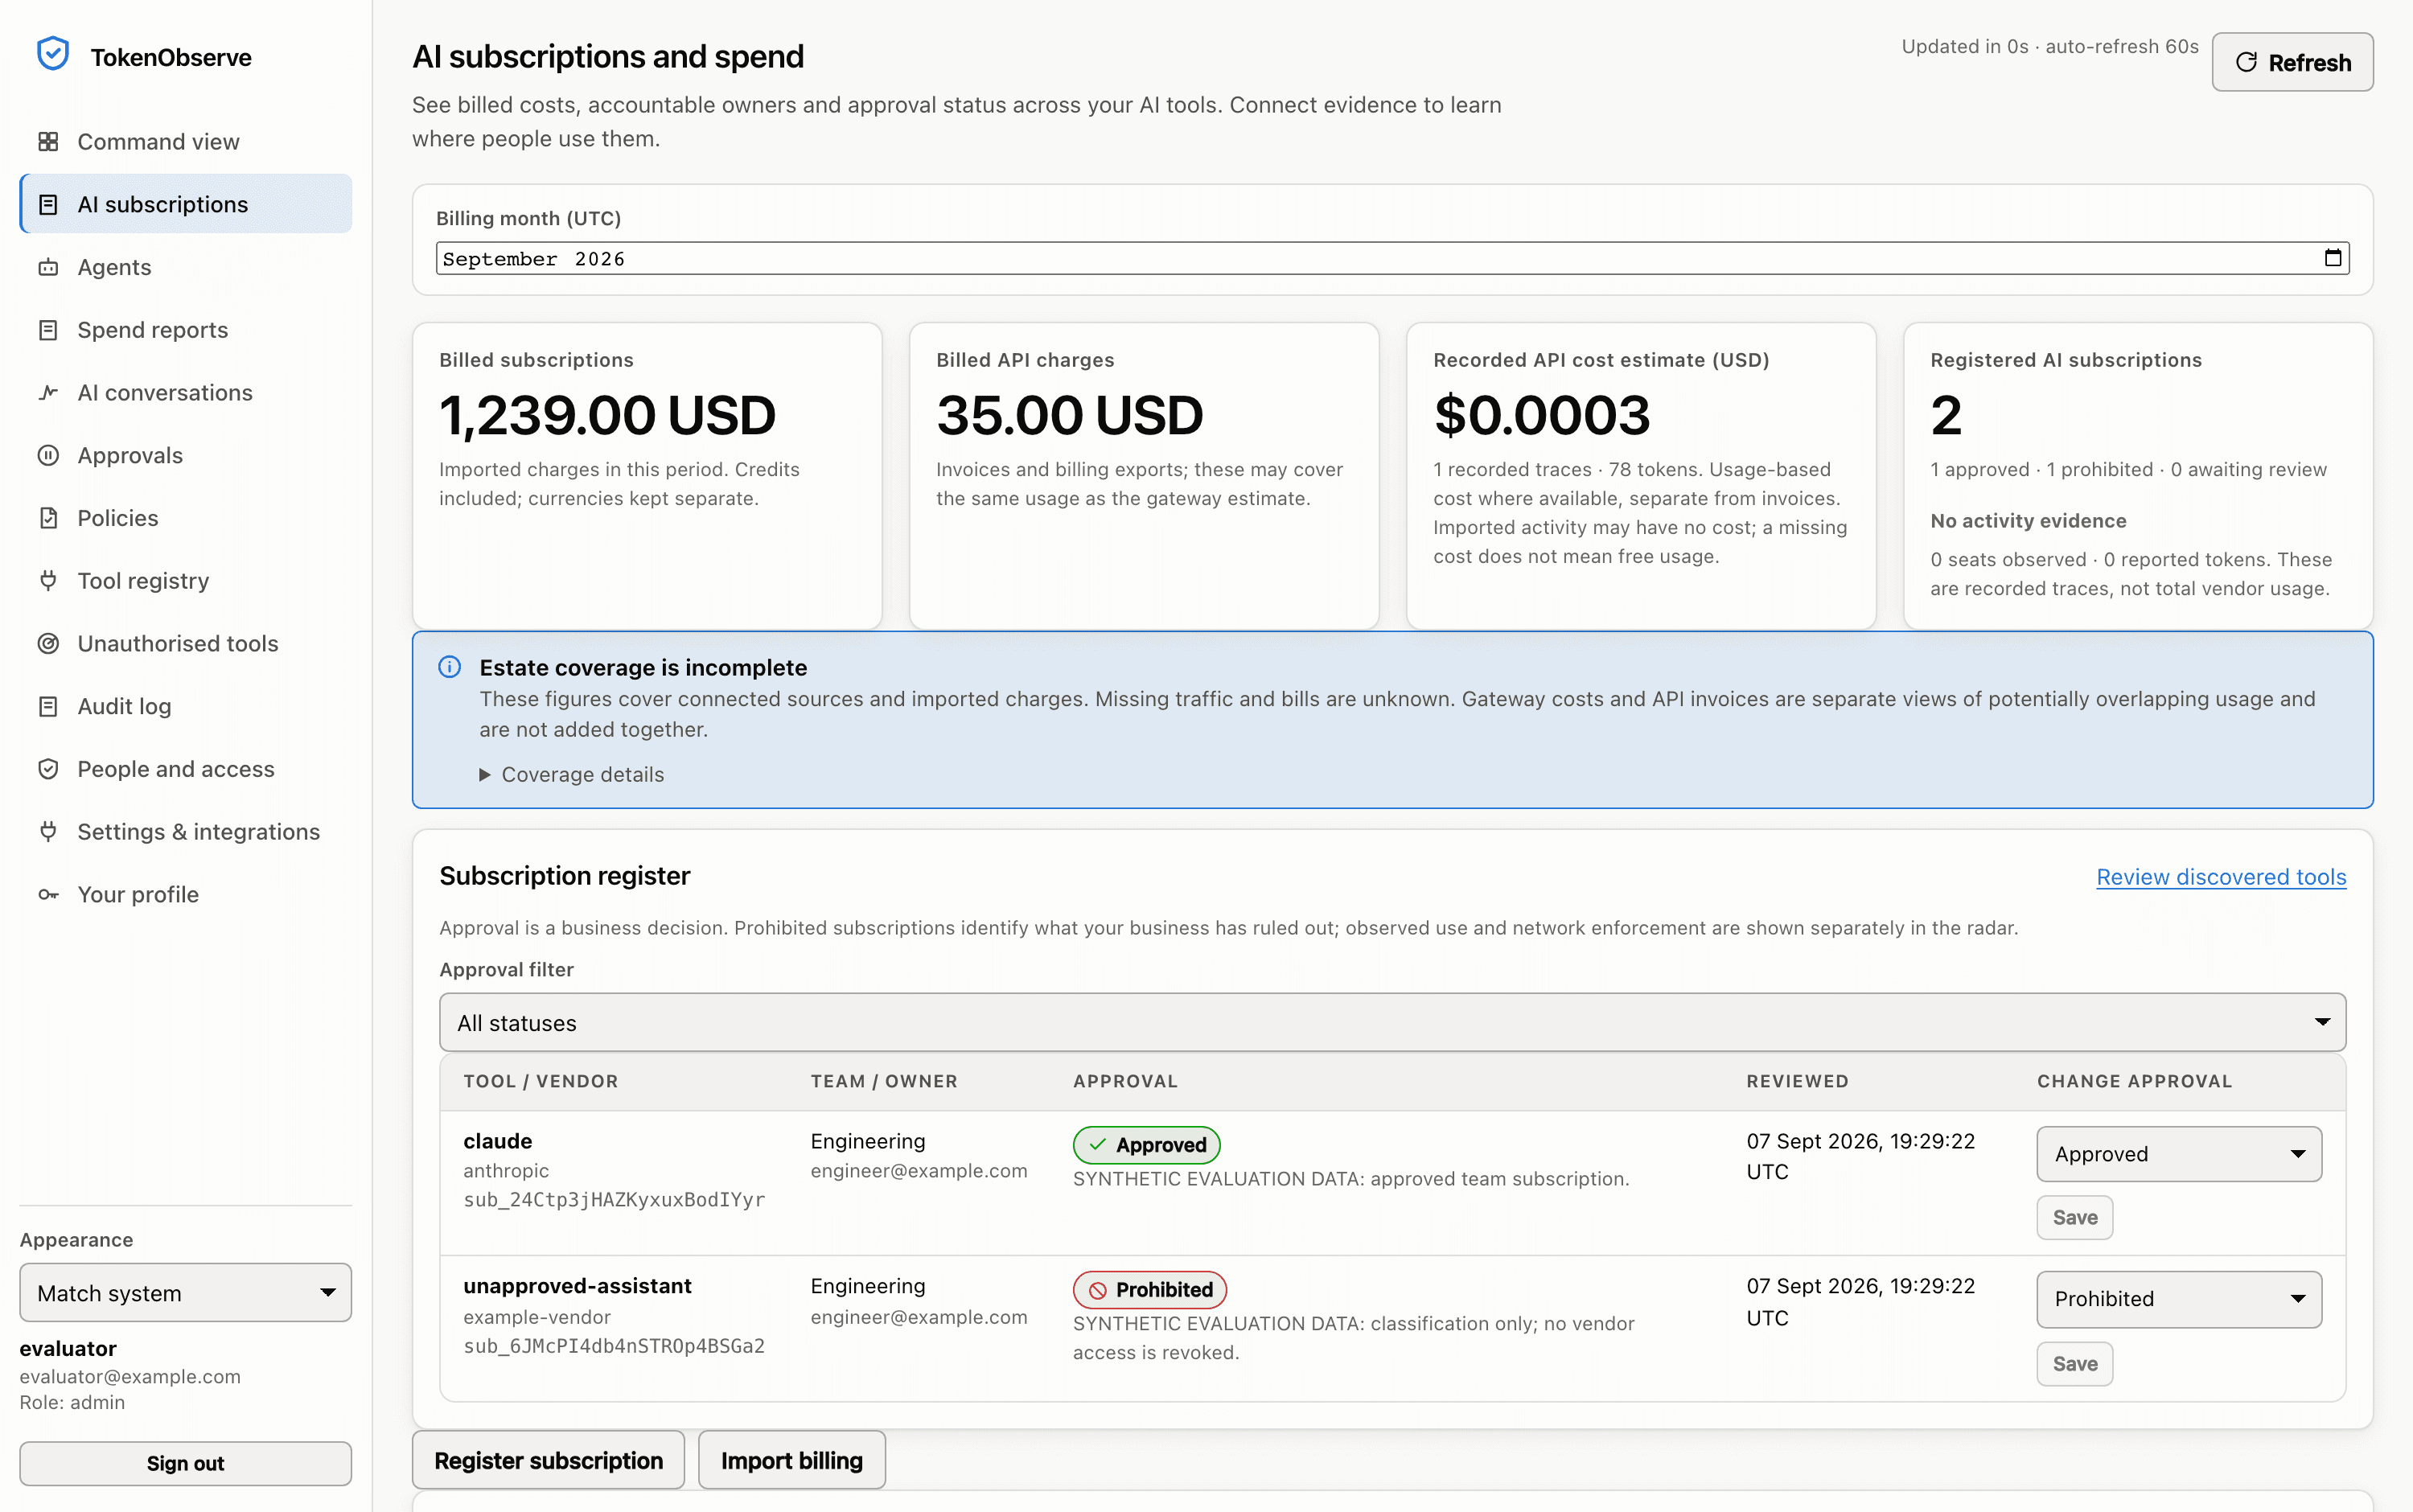This screenshot has width=2413, height=1512.
Task: Click the Estate coverage is incomplete heading
Action: click(x=643, y=667)
